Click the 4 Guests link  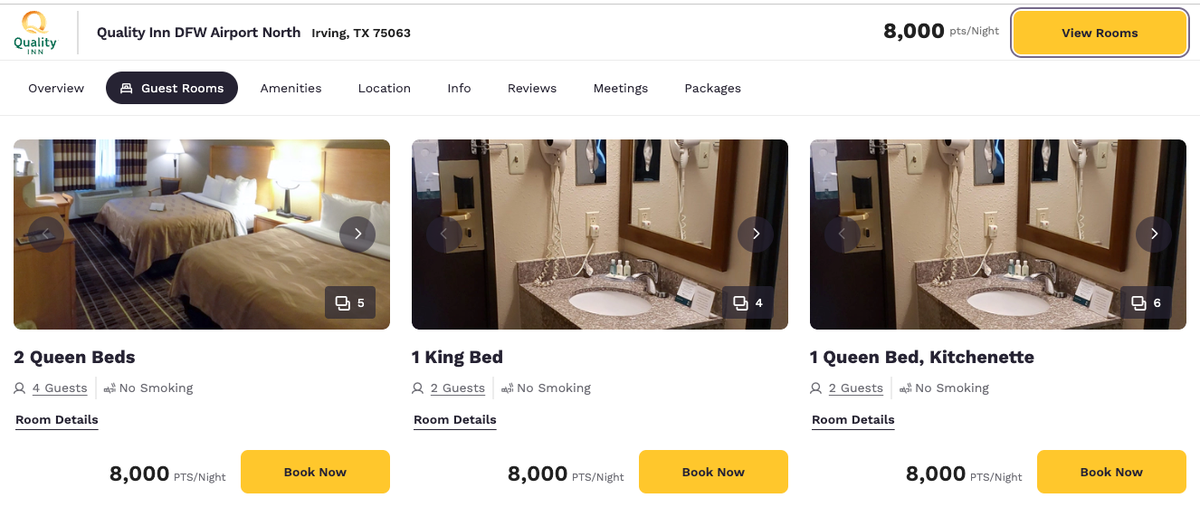click(59, 388)
